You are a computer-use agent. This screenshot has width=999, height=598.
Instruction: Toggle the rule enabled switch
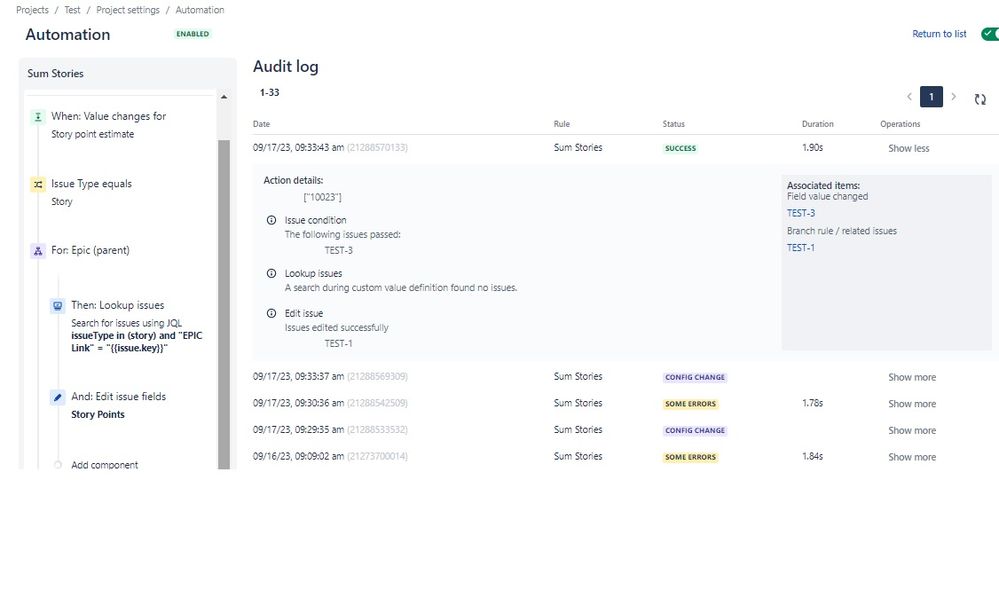coord(990,34)
